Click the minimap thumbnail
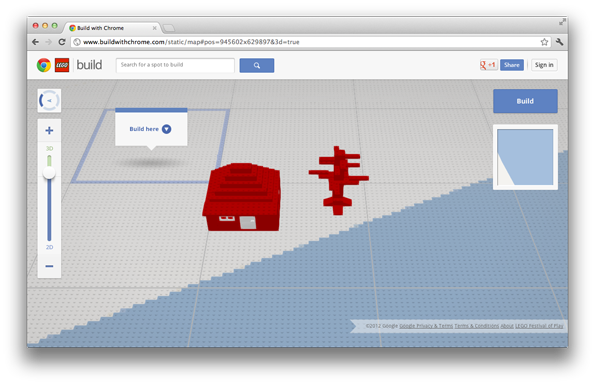 click(x=525, y=157)
